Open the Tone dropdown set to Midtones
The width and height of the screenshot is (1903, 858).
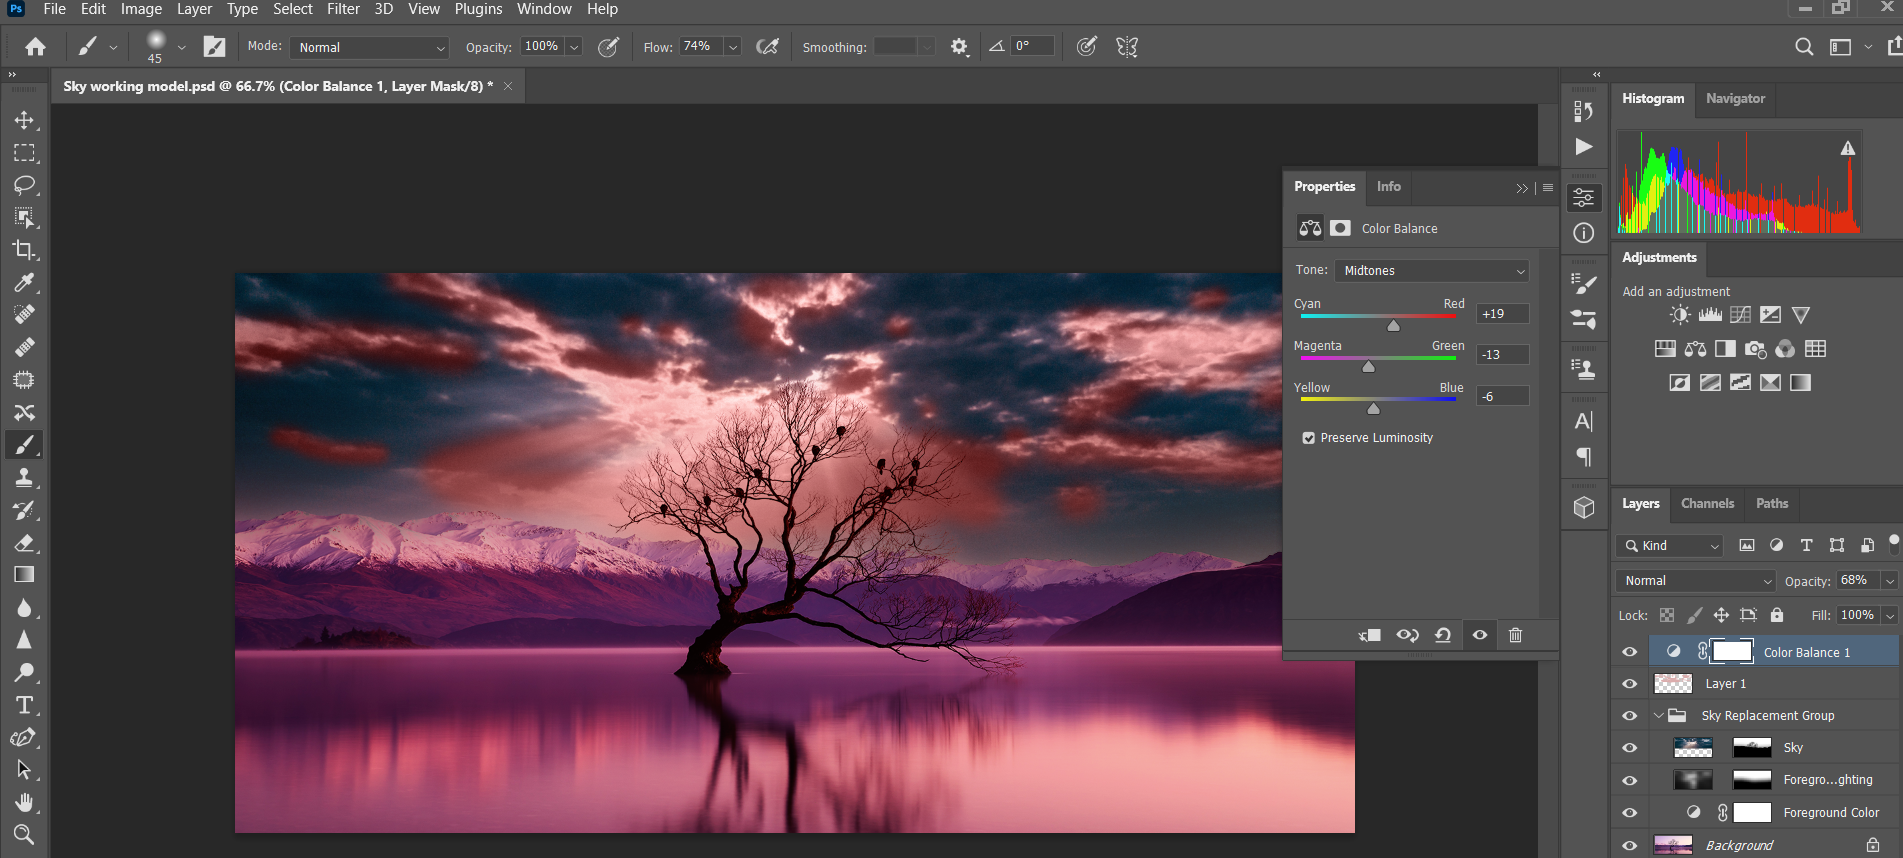(x=1432, y=271)
